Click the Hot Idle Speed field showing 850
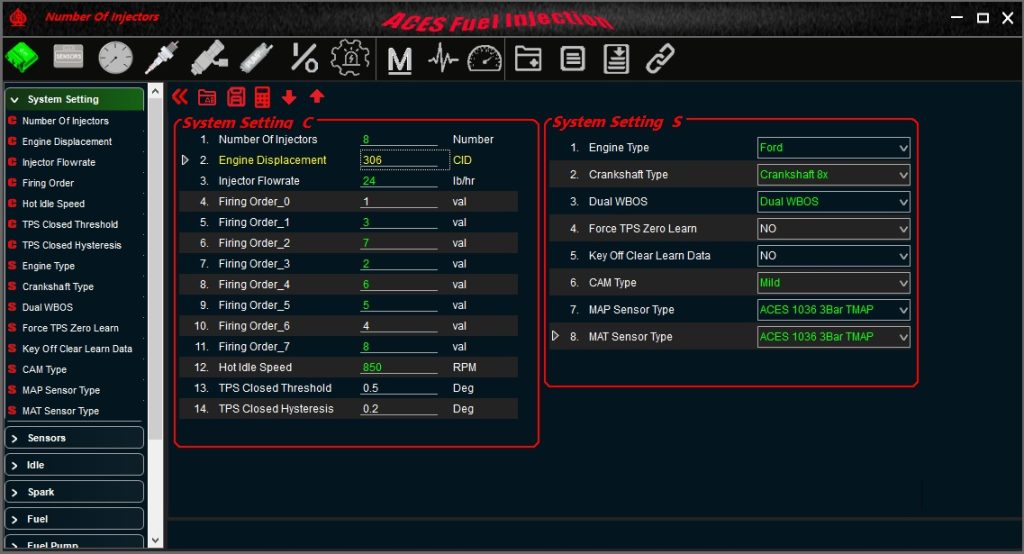Screen dimensions: 1024x554 pyautogui.click(x=399, y=367)
